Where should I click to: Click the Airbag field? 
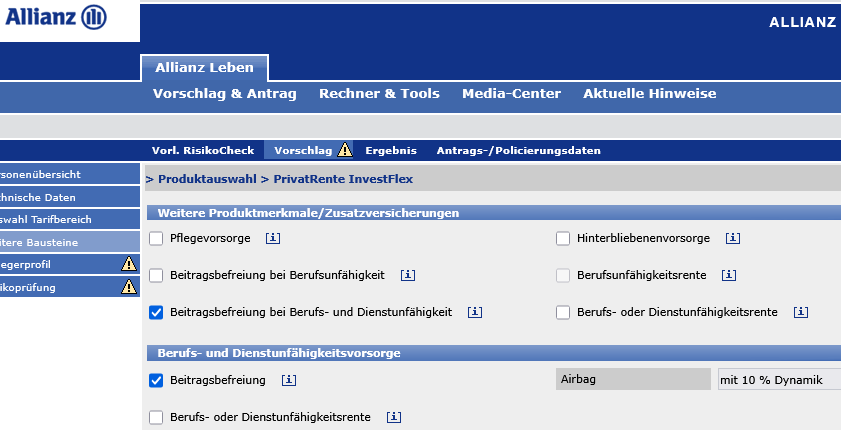[x=633, y=379]
